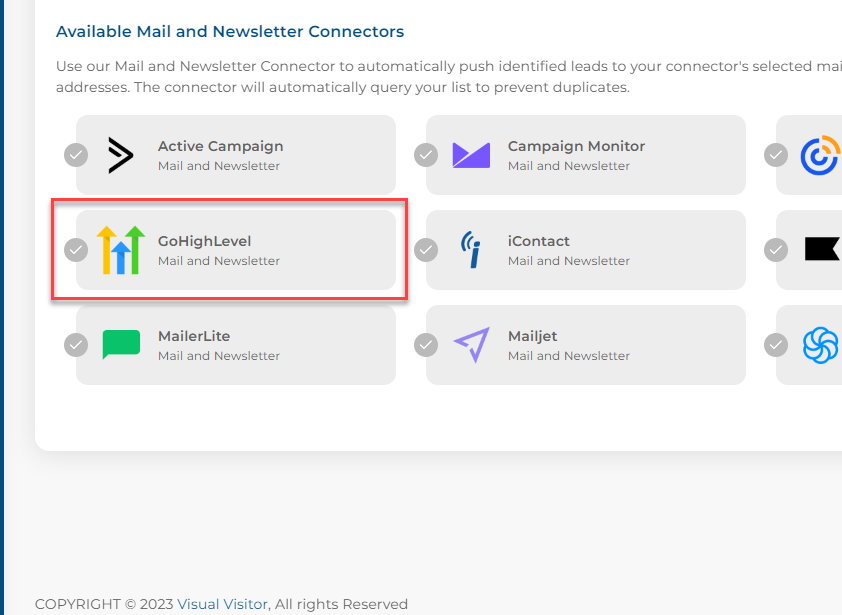
Task: Click the orange and blue circular connector icon
Action: pos(820,155)
